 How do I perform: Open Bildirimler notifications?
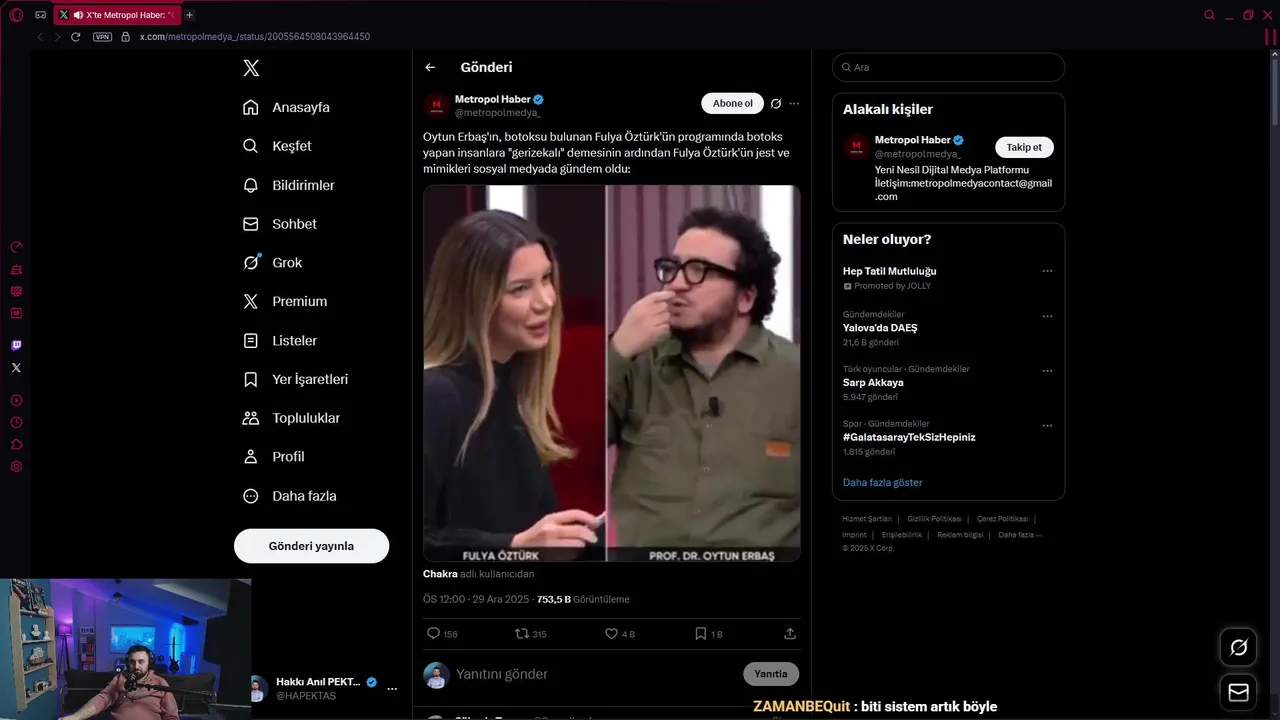289,185
